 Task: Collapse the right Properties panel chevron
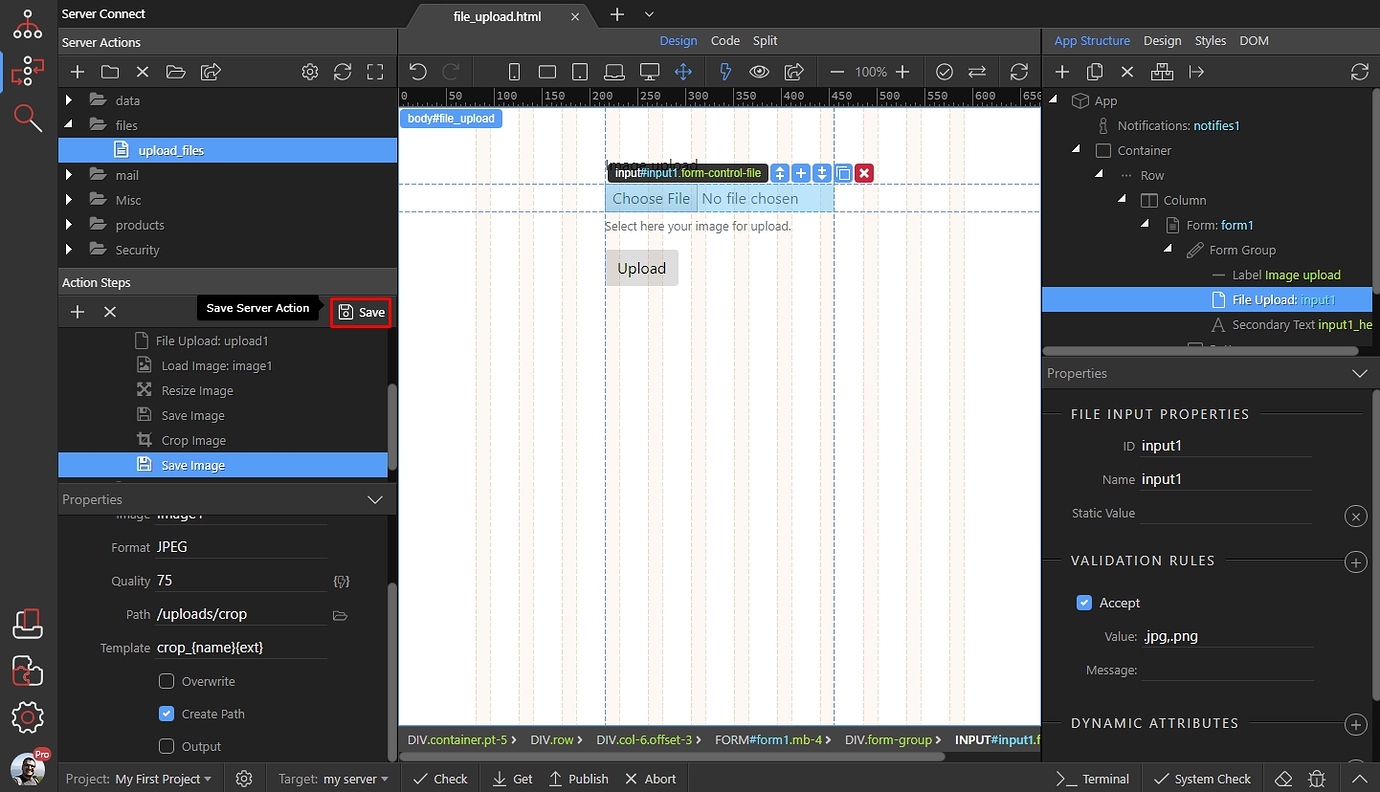[x=1359, y=373]
